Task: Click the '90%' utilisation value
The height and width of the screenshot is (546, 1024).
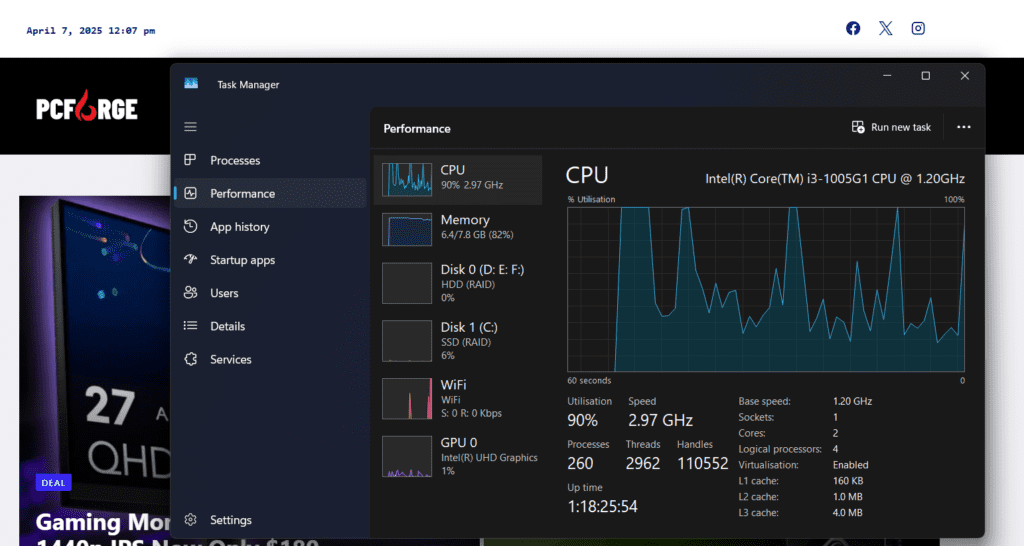Action: coord(582,420)
